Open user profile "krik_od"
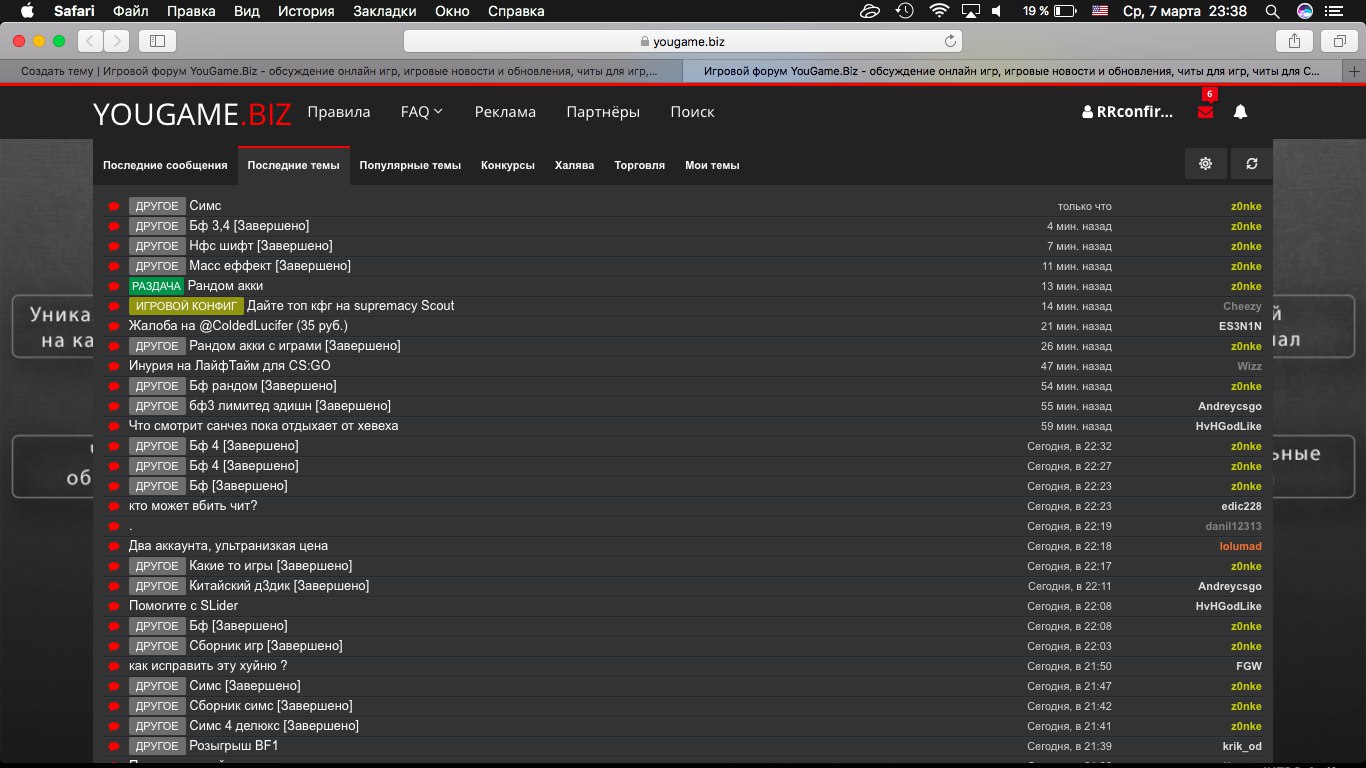The height and width of the screenshot is (768, 1366). click(x=1242, y=746)
